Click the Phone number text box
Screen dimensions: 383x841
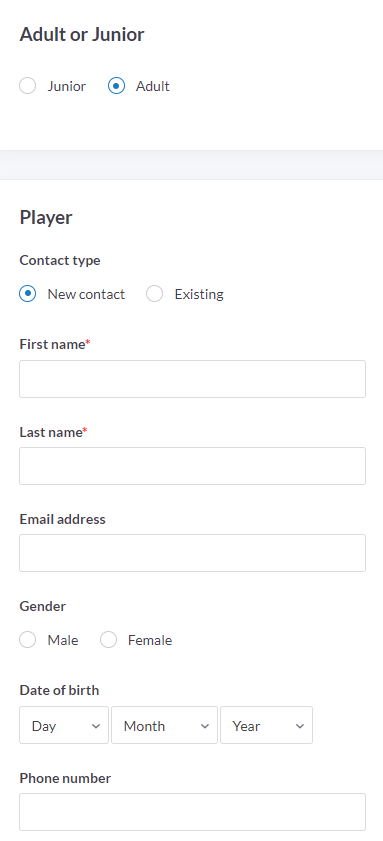pos(193,812)
